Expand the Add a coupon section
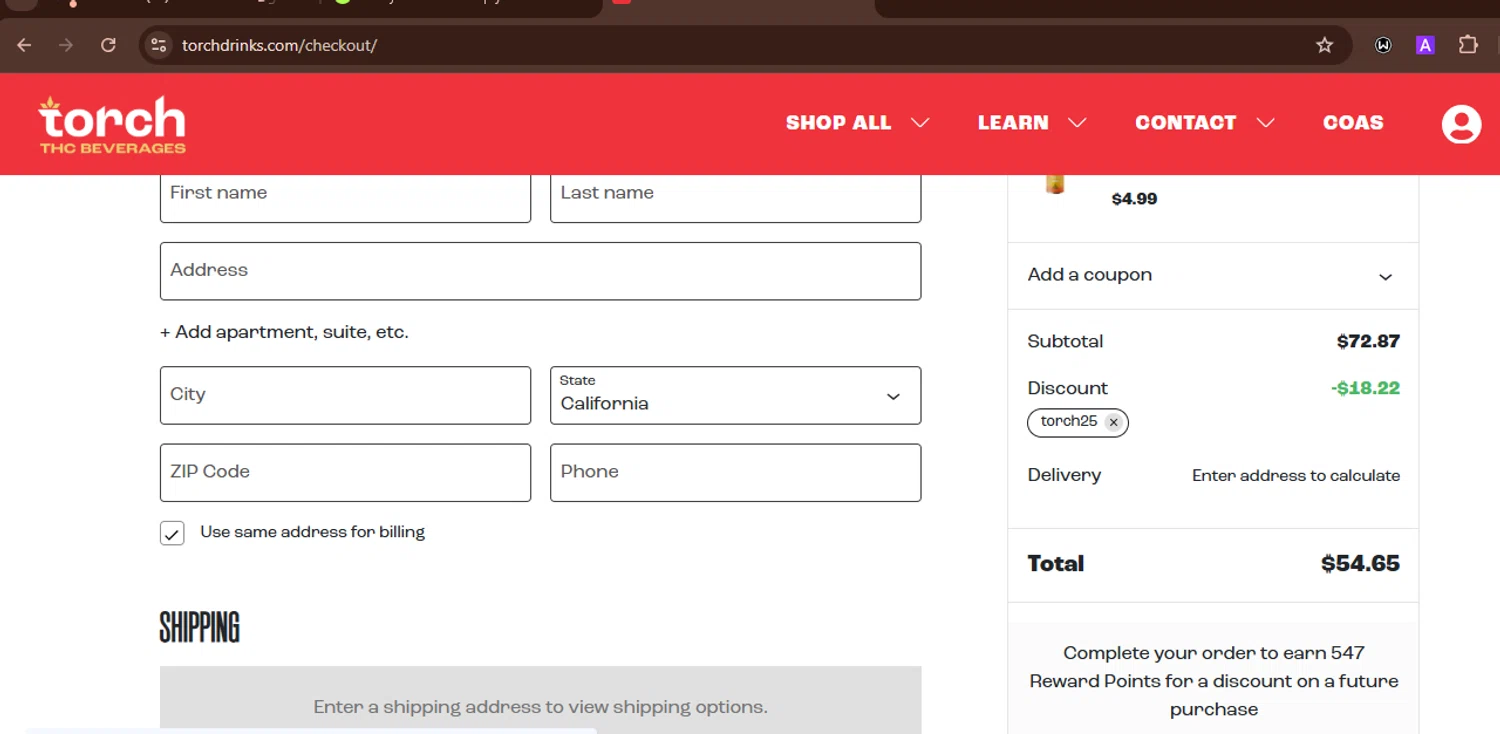1500x734 pixels. (x=1213, y=276)
